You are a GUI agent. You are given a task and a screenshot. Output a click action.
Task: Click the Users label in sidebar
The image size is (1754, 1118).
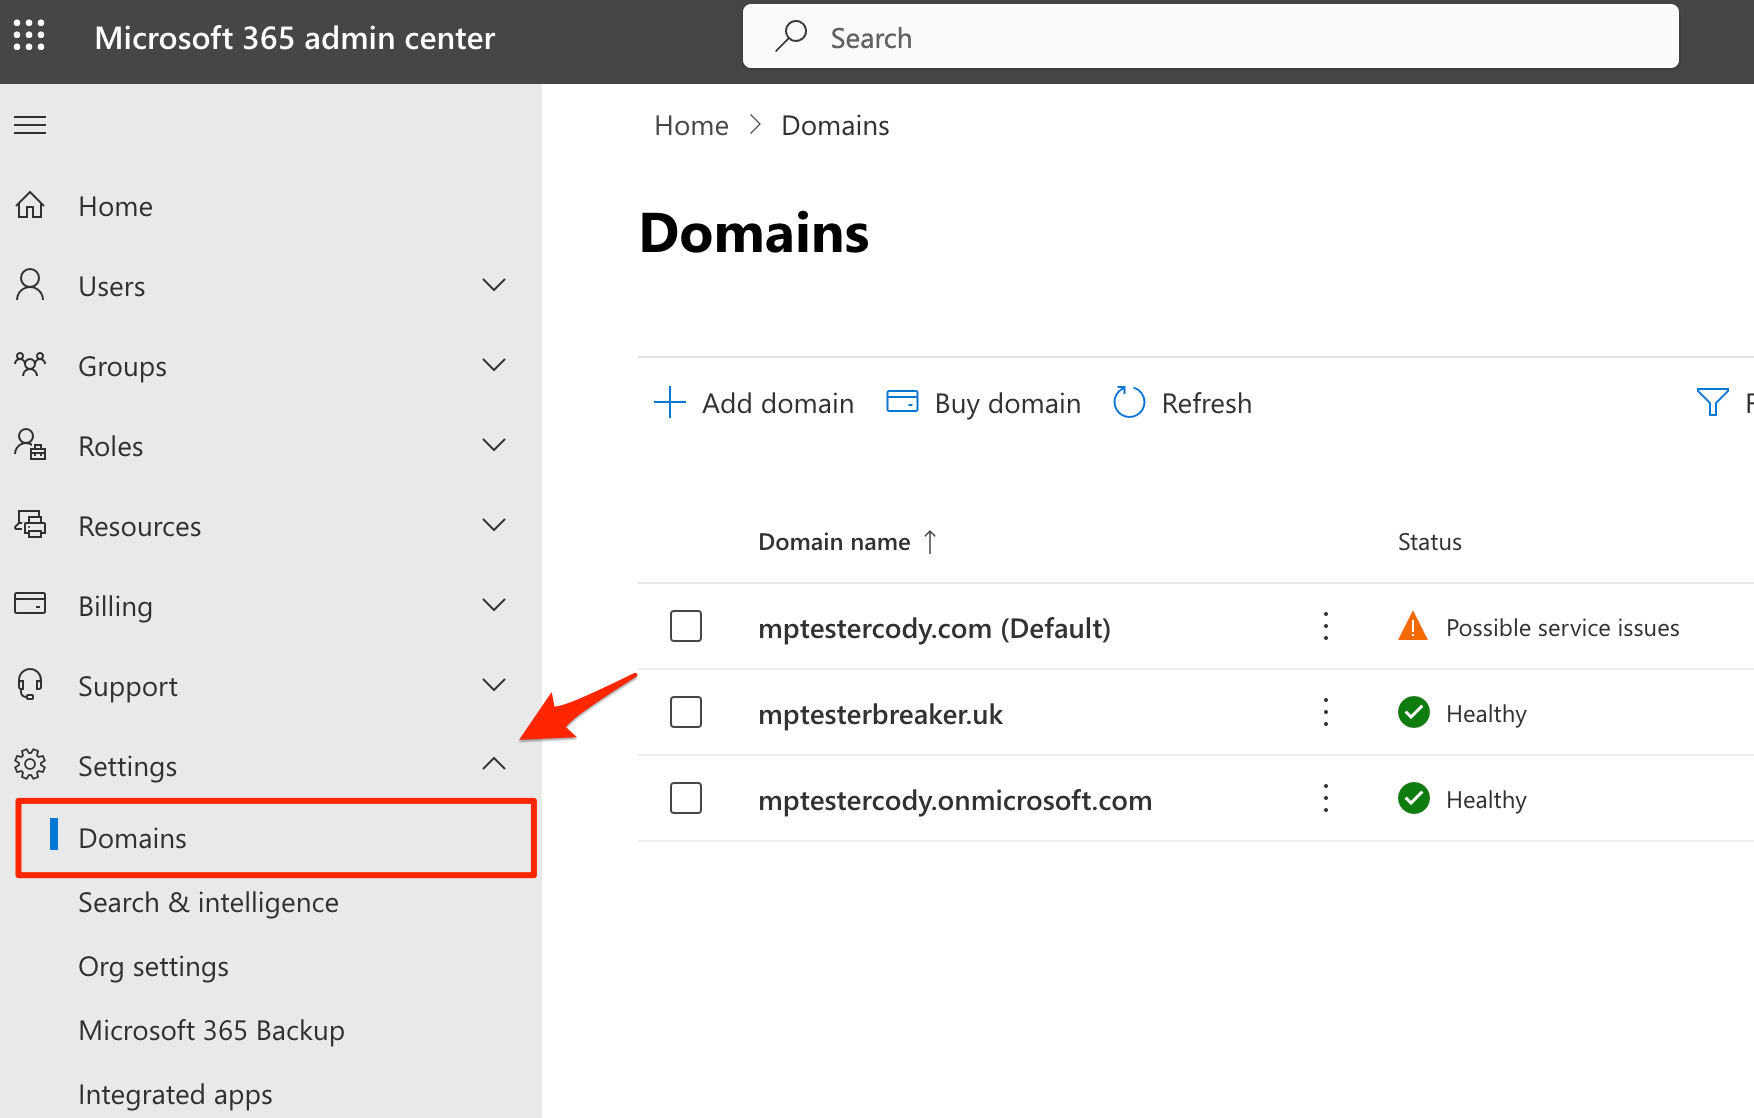111,286
